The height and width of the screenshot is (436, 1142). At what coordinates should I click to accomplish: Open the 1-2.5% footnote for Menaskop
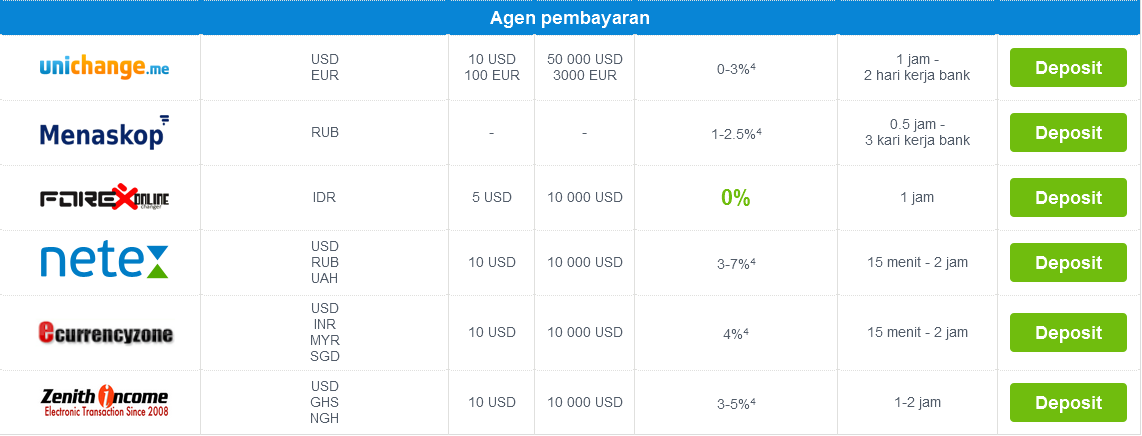coord(759,132)
